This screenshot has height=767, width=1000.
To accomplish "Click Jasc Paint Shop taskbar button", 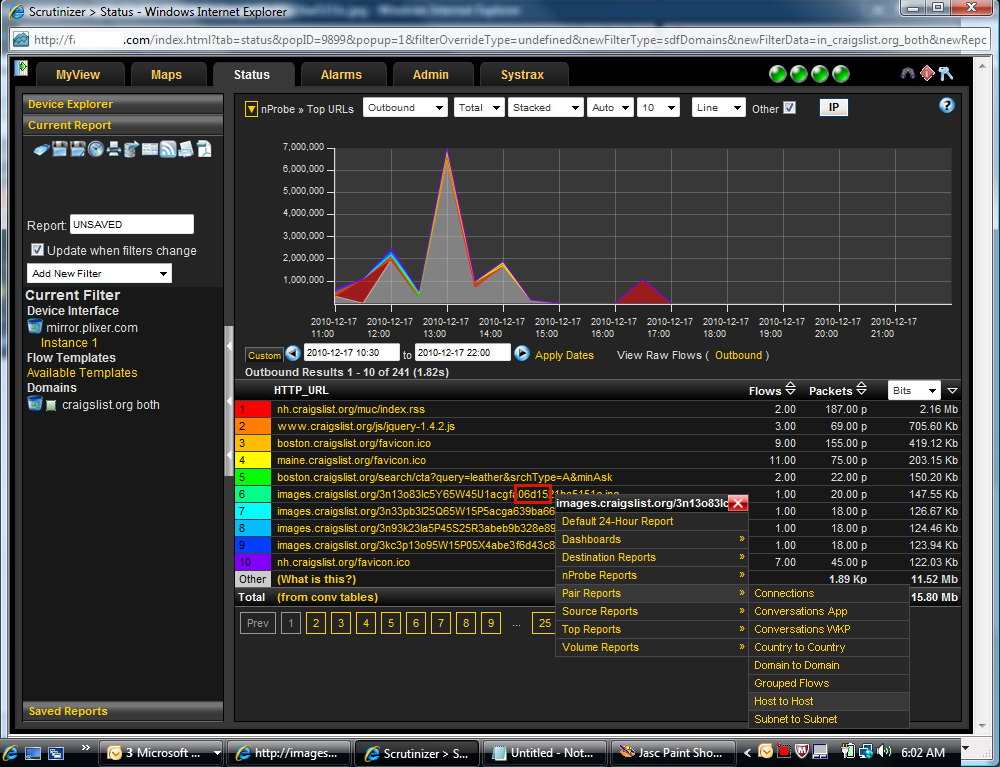I will [x=672, y=753].
